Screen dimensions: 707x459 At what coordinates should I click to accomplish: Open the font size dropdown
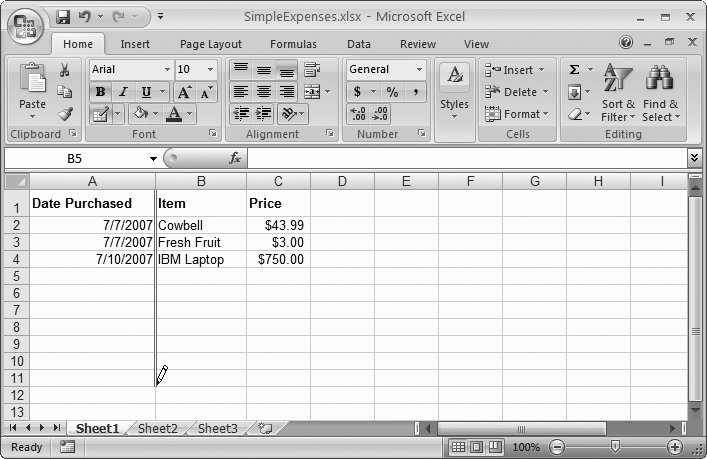tap(211, 69)
